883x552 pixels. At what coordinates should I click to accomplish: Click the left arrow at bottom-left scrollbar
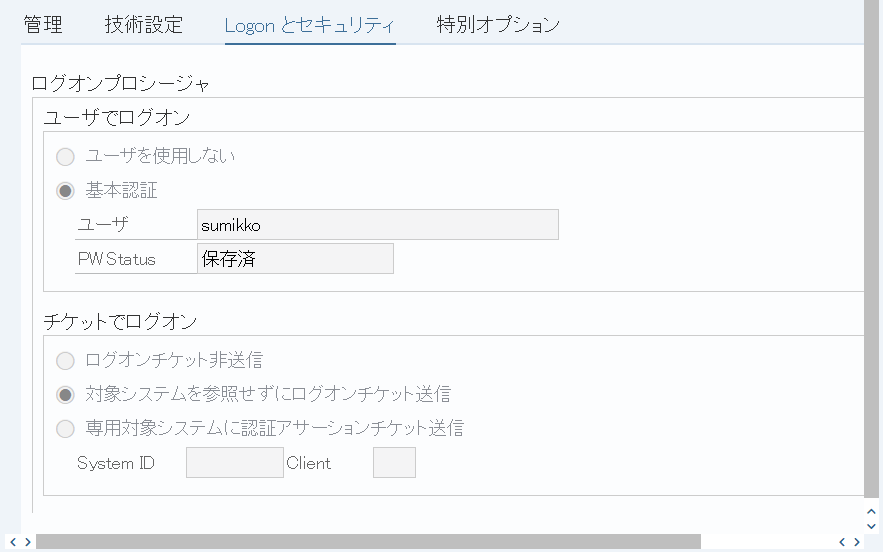pos(13,542)
